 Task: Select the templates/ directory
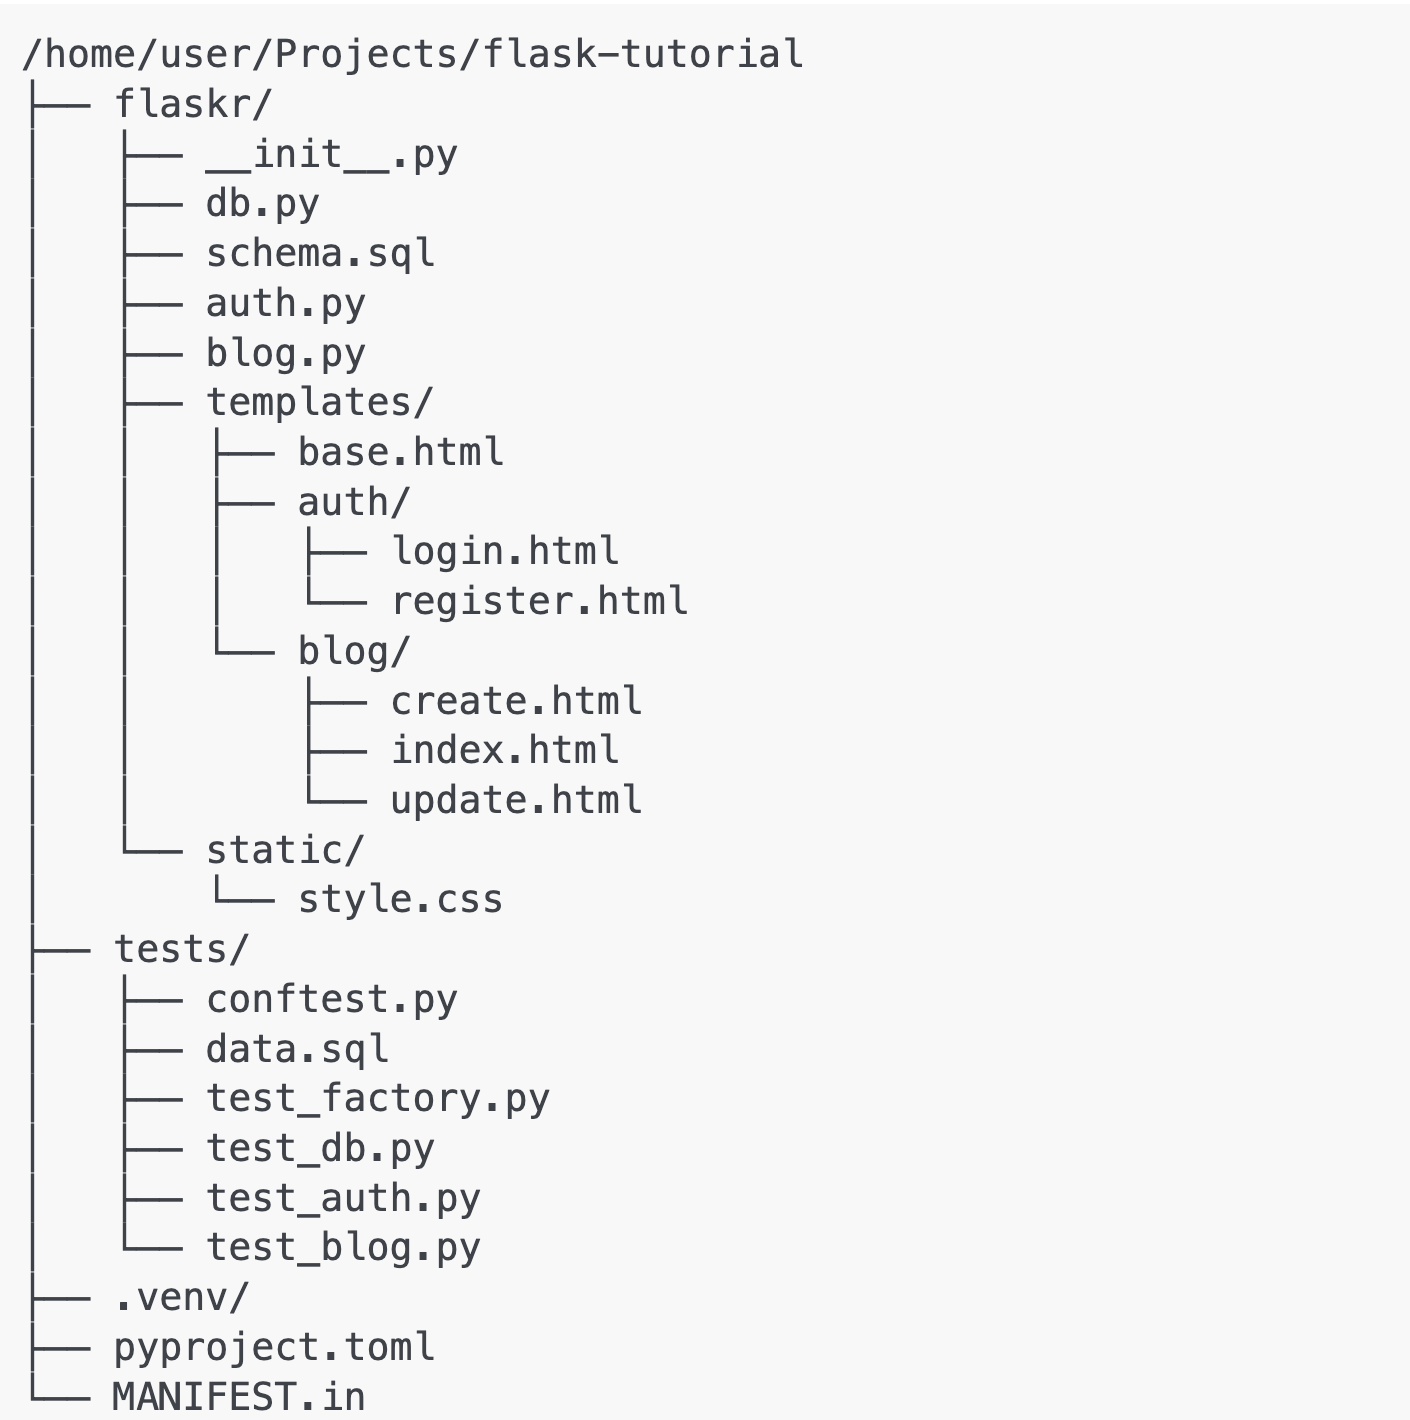[320, 402]
